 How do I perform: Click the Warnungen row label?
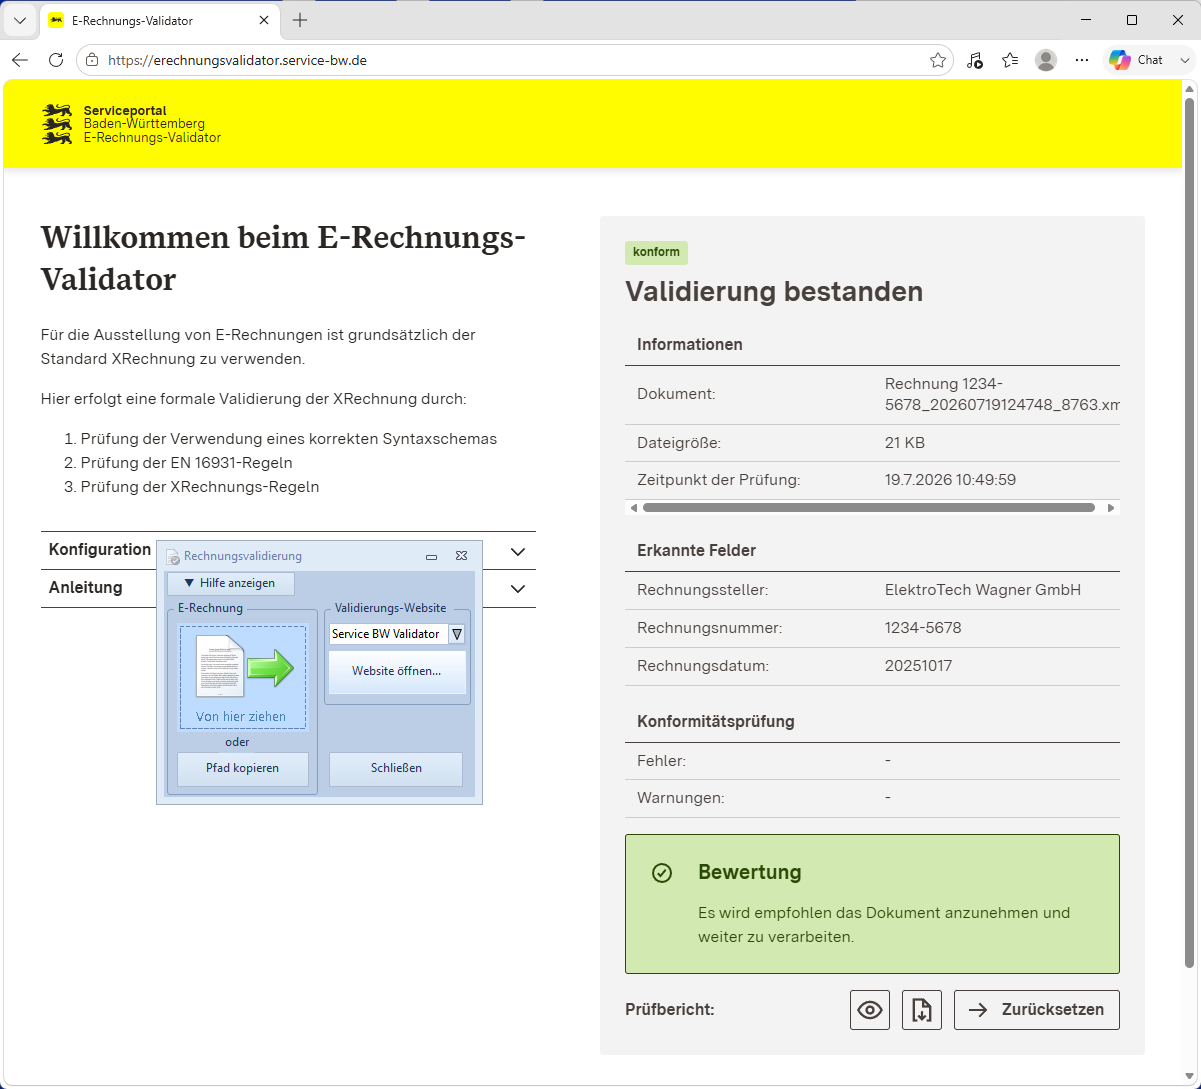point(680,798)
